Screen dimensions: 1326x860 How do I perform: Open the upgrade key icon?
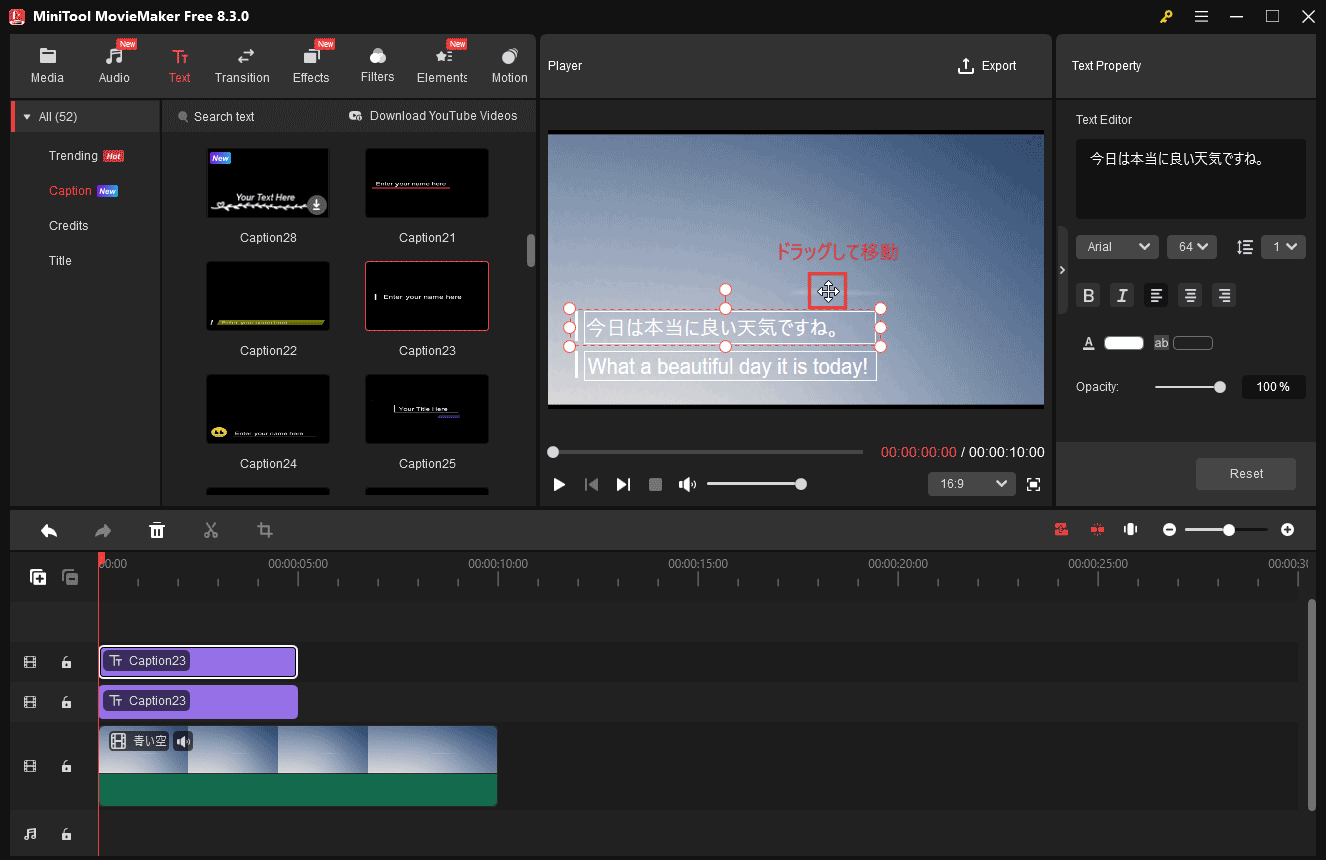coord(1166,17)
